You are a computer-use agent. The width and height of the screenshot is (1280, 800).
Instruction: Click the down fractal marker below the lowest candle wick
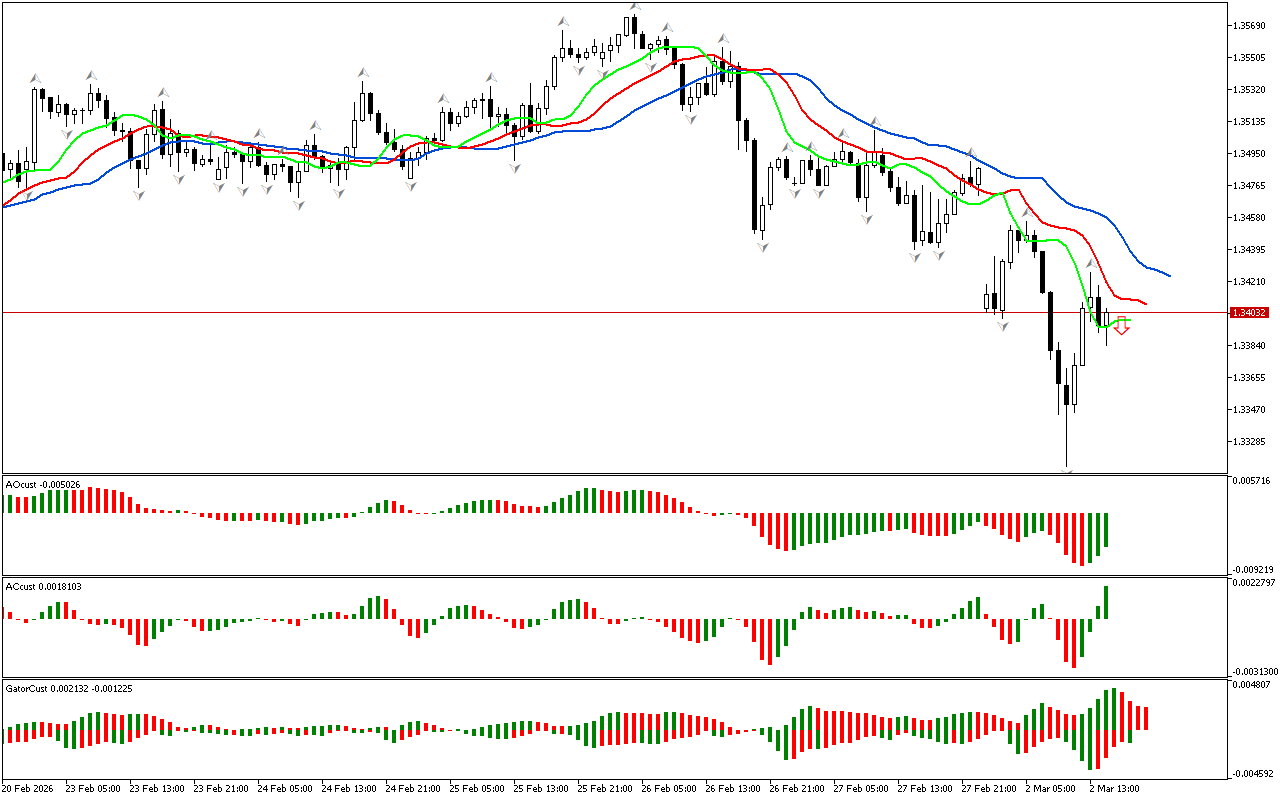coord(1067,470)
